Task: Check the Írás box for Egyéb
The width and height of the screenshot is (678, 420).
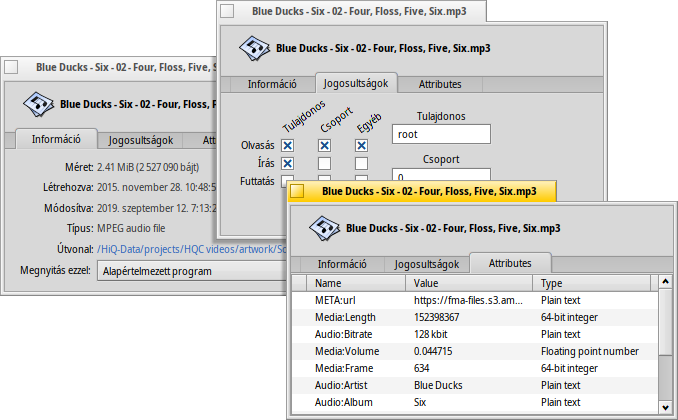Action: (361, 164)
